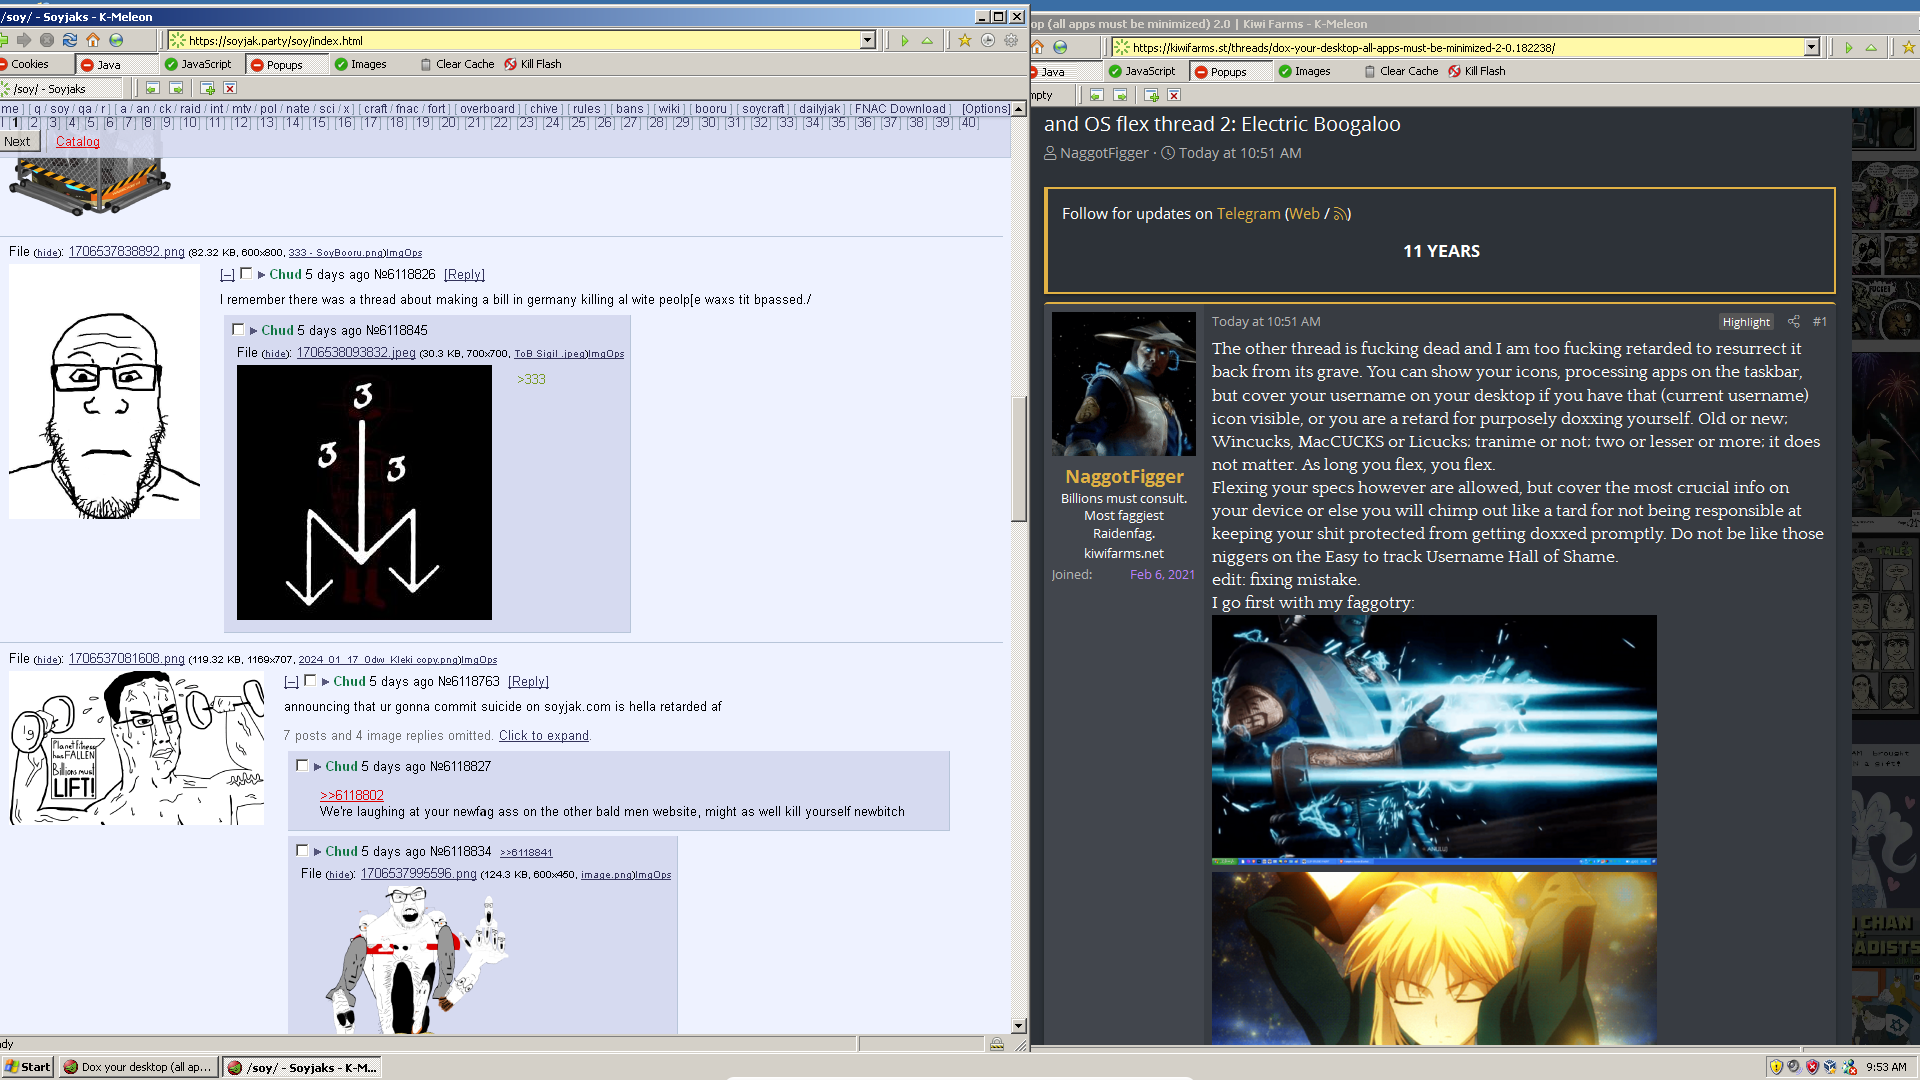1920x1080 pixels.
Task: Open rules link in board navigation
Action: point(587,109)
